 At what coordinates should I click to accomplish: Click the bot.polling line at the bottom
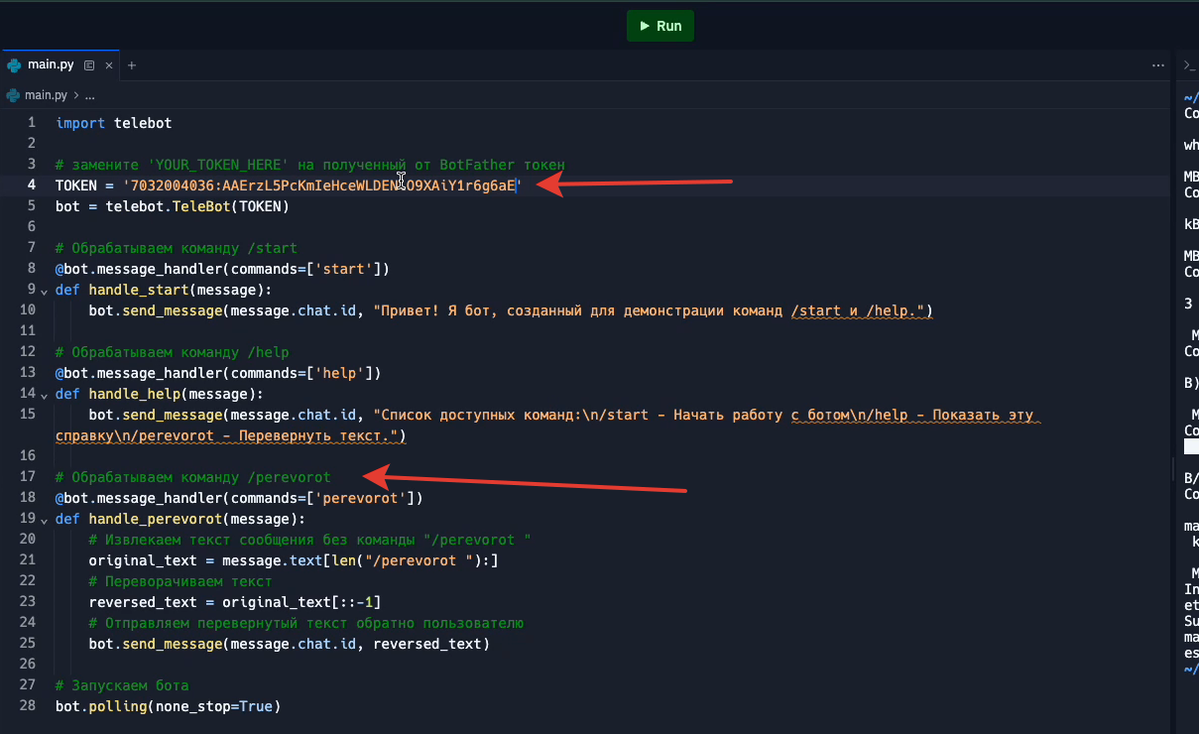[x=165, y=706]
